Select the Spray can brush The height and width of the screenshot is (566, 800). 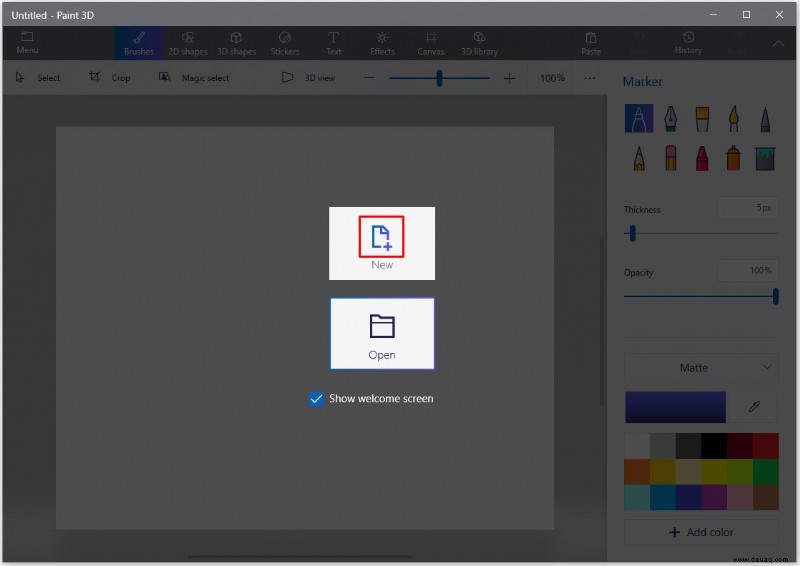pyautogui.click(x=734, y=158)
